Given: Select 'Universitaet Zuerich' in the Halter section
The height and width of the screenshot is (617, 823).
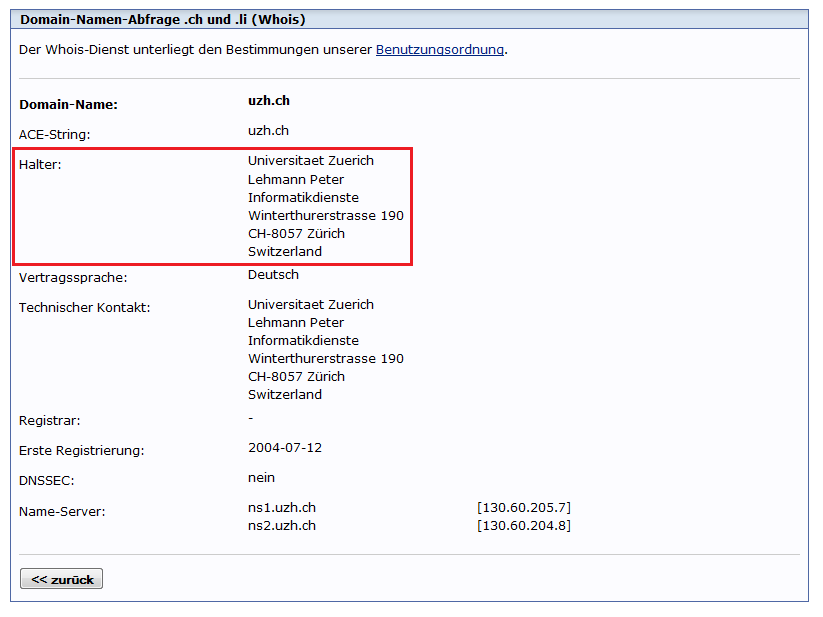Looking at the screenshot, I should click(311, 161).
